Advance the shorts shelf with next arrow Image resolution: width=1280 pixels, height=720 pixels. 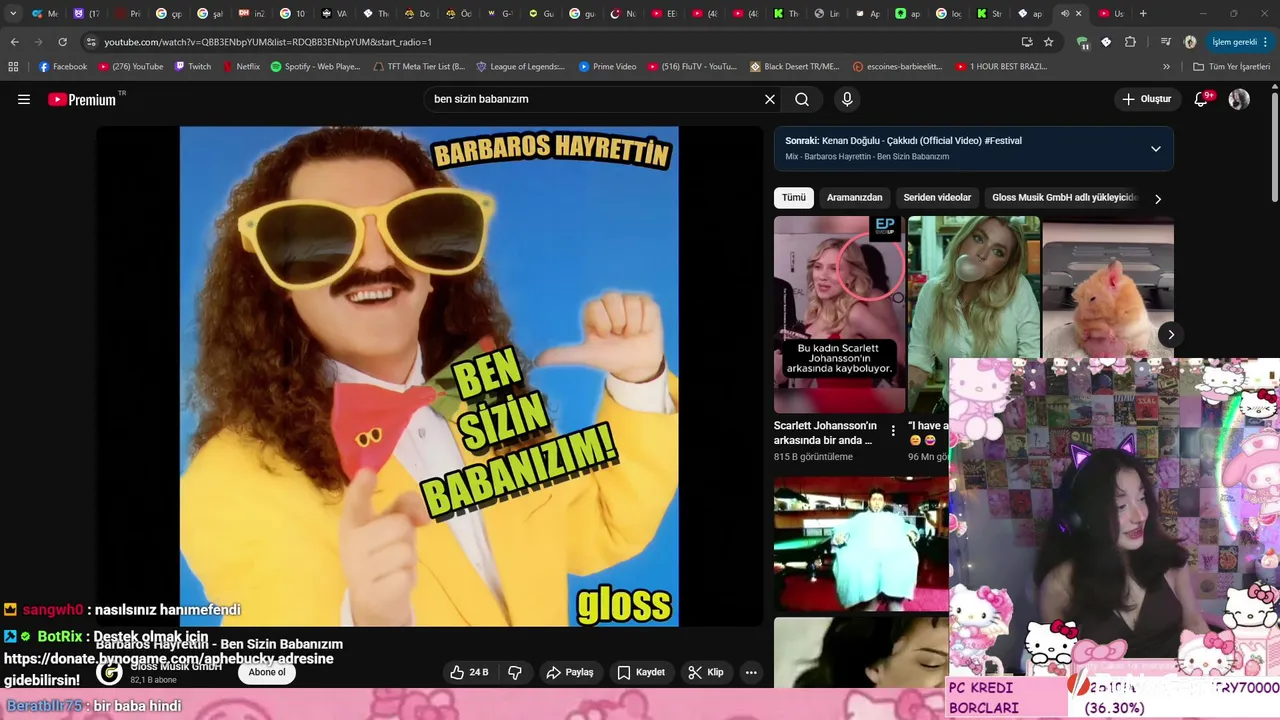(x=1171, y=334)
